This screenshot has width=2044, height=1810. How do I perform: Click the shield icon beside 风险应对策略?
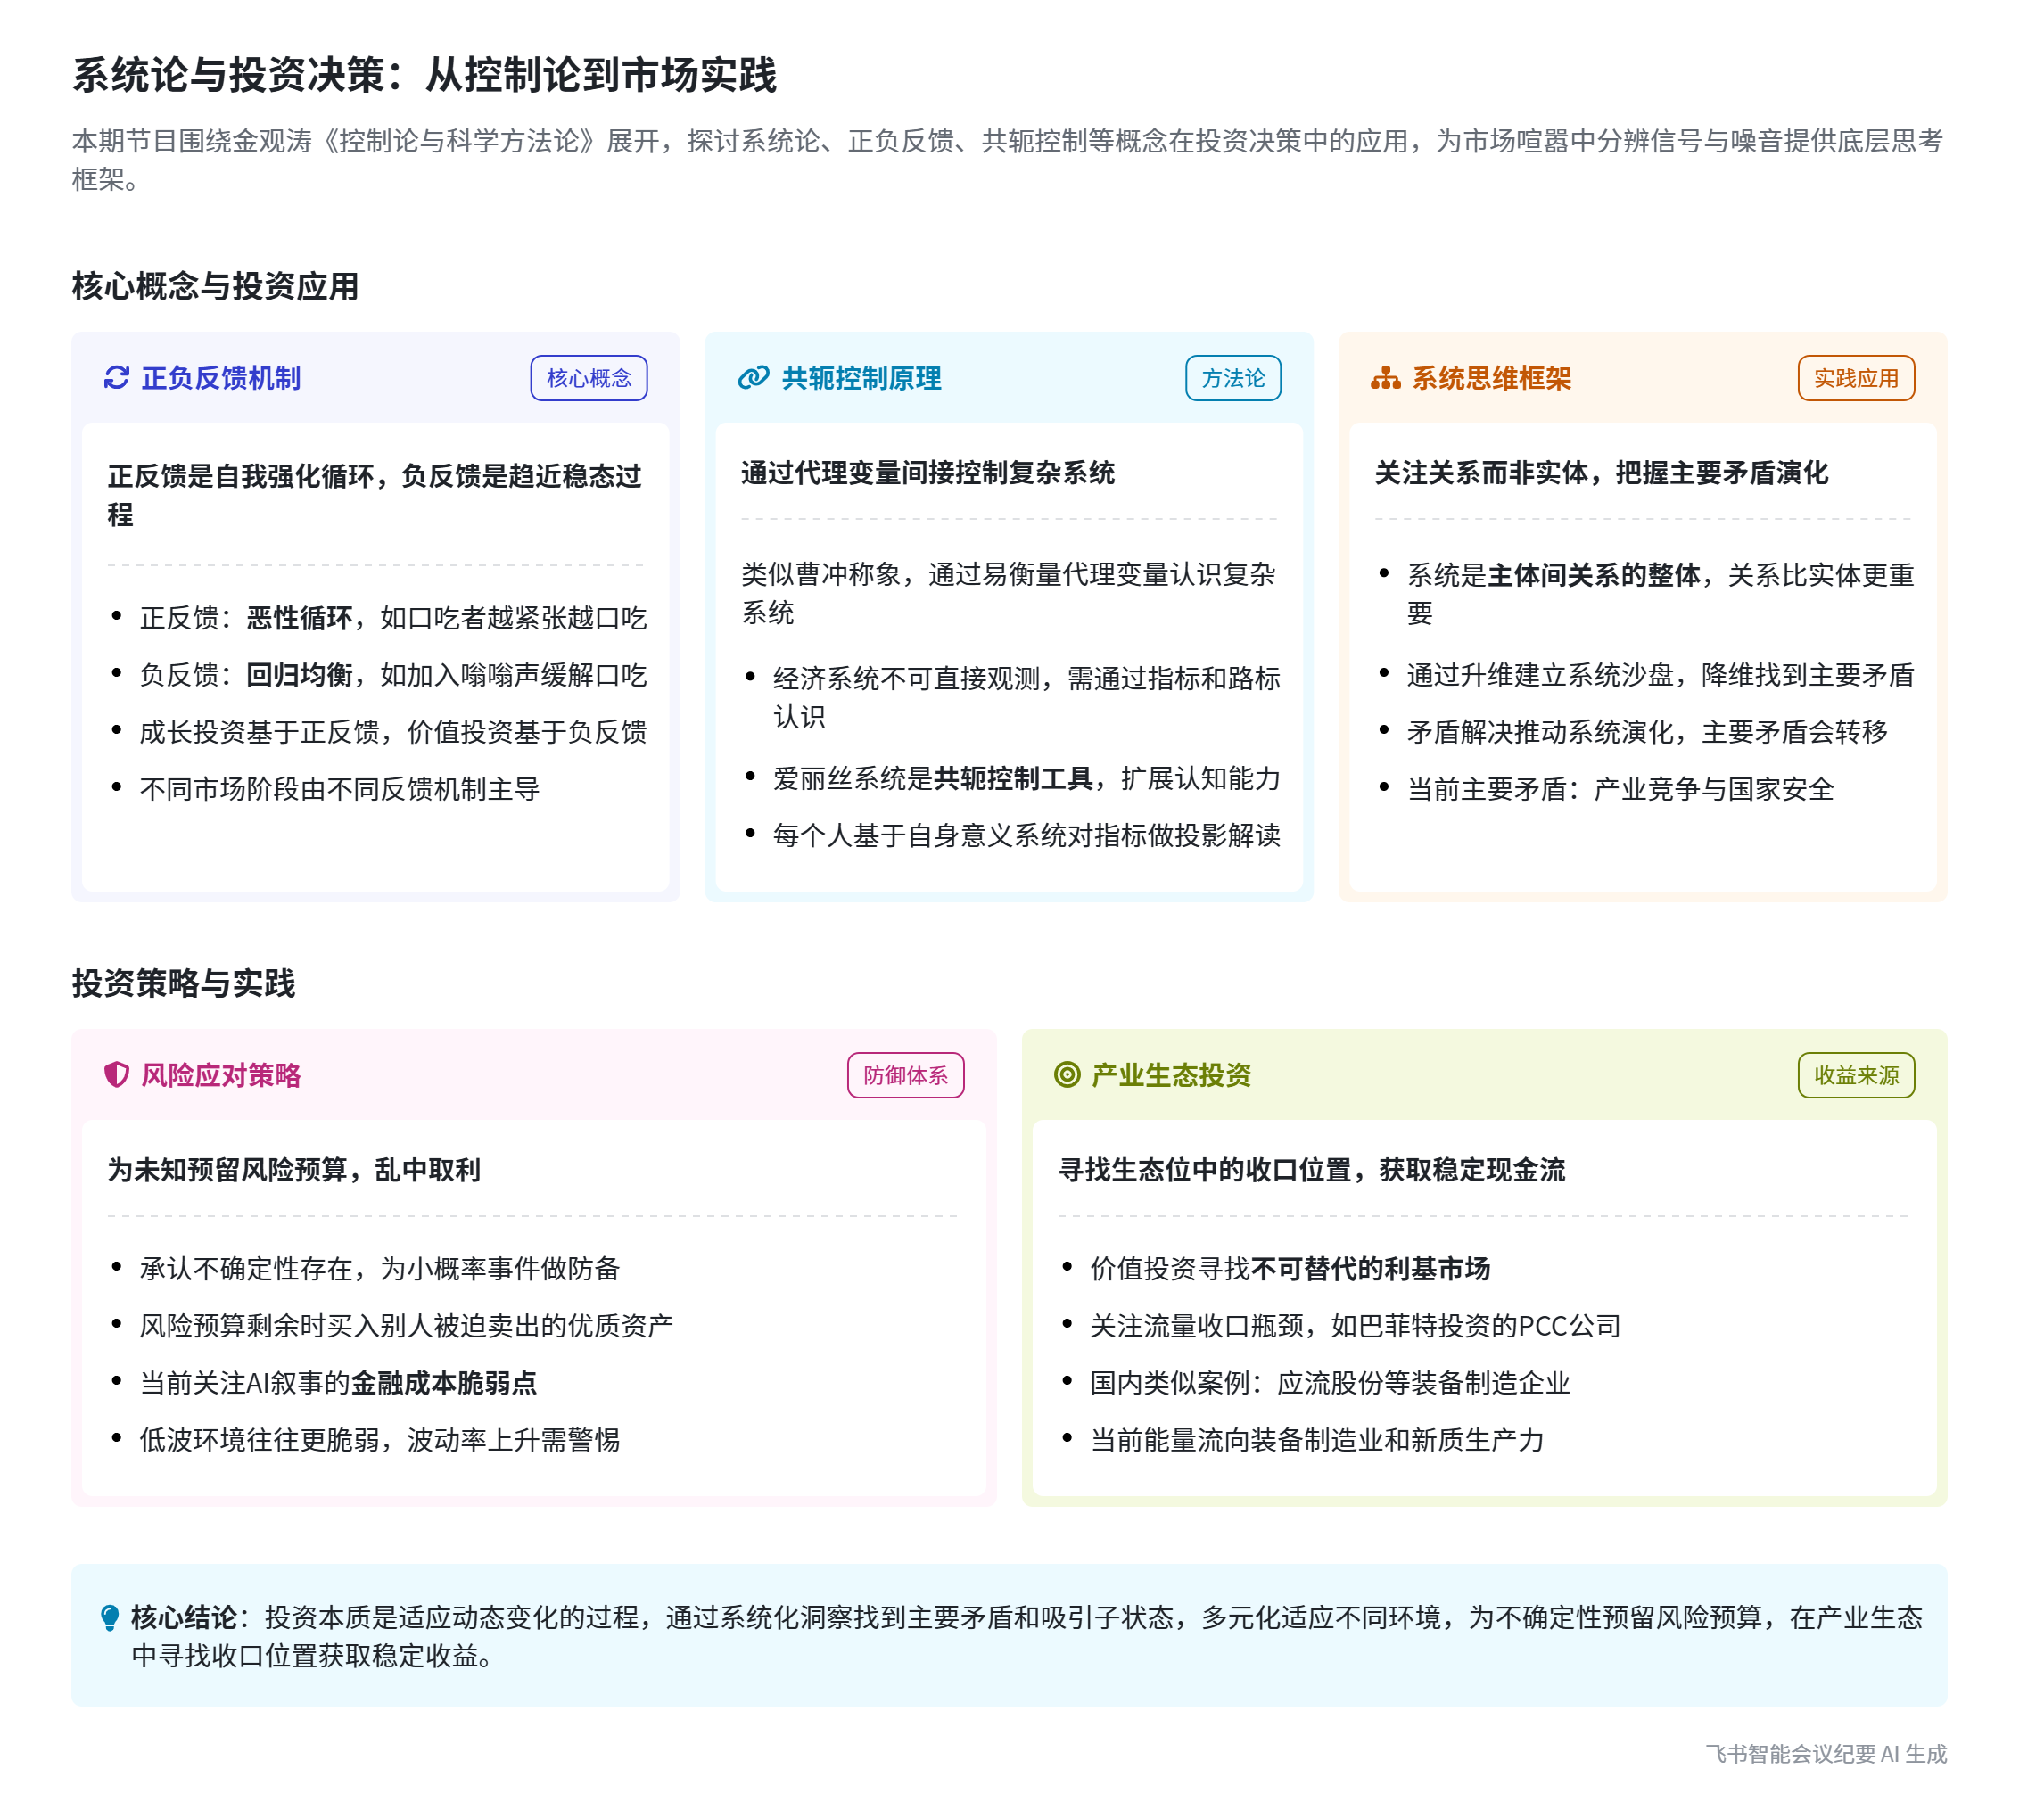(x=116, y=1075)
